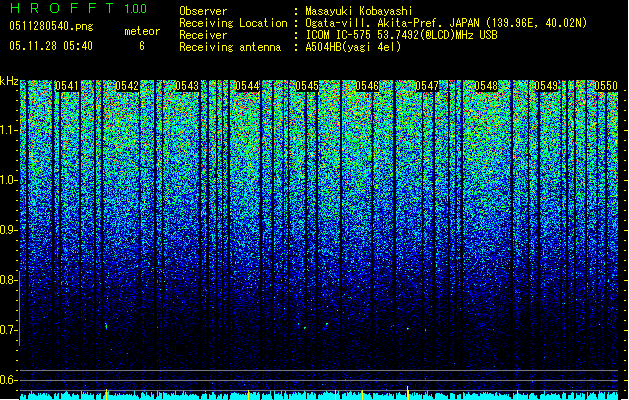
Task: Select the ICOM IC-575 receiver description
Action: [x=402, y=35]
